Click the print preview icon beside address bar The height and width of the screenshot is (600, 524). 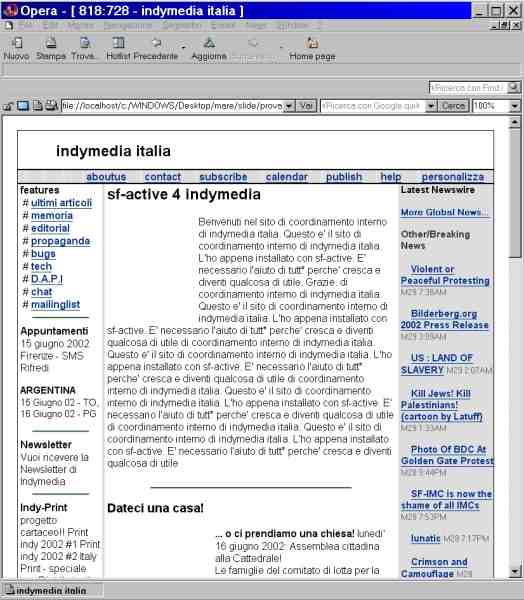pyautogui.click(x=51, y=106)
